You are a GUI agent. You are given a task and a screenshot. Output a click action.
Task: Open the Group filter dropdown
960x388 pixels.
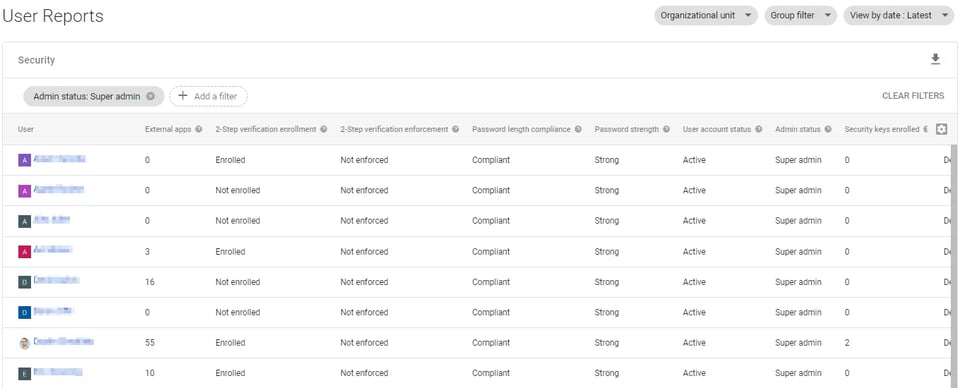800,15
